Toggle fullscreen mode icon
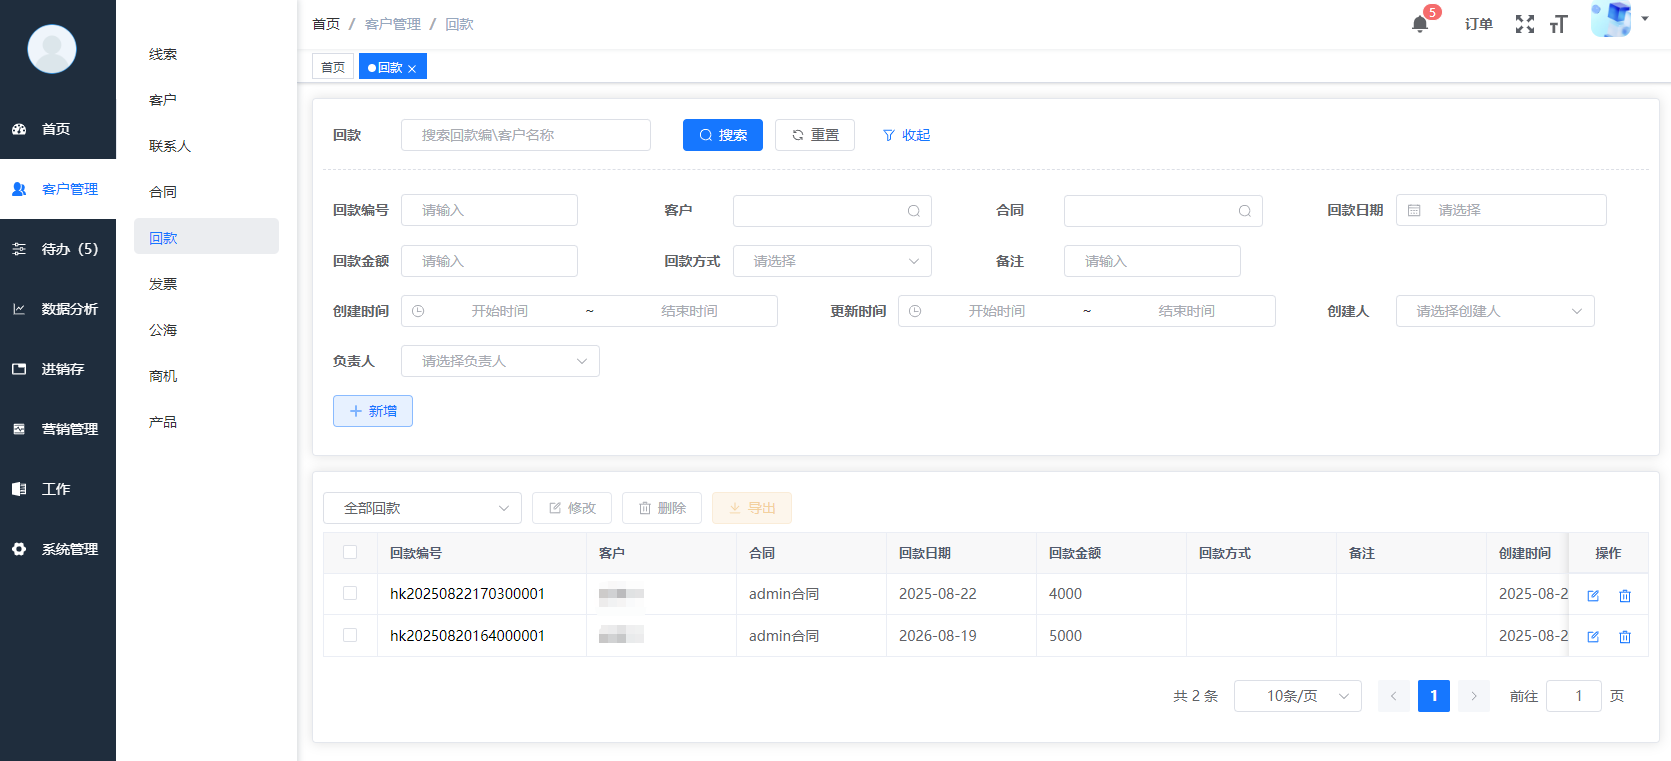 coord(1524,24)
